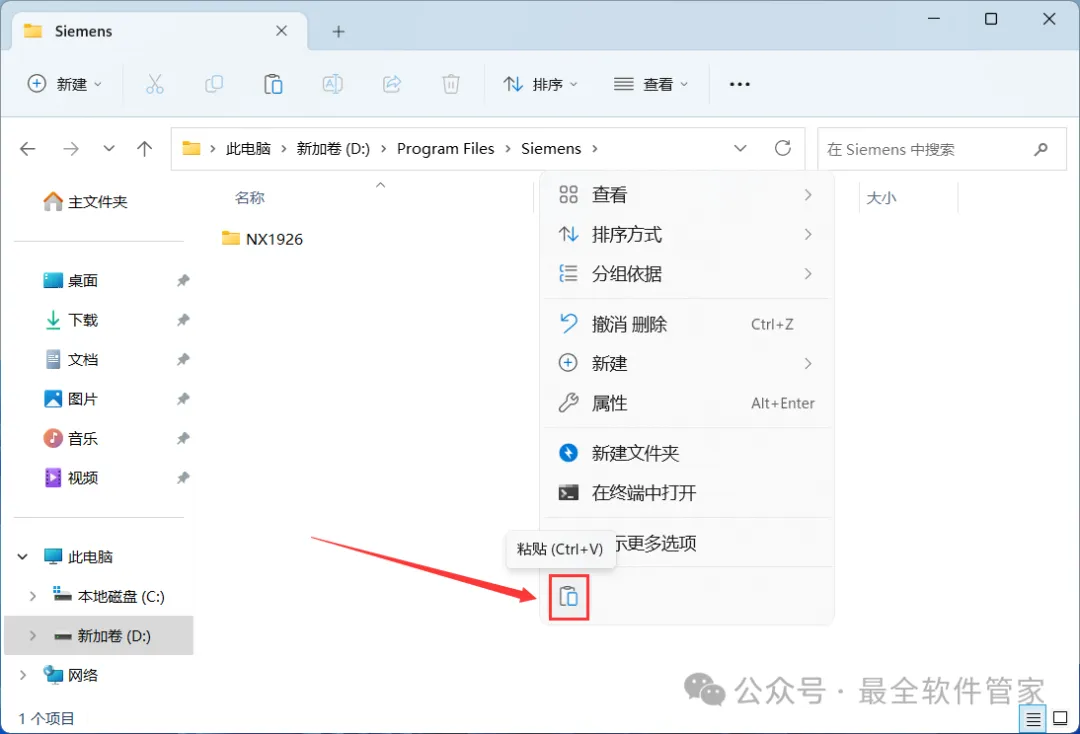Unpin 桌面 using its pin icon
The image size is (1080, 734).
[183, 281]
